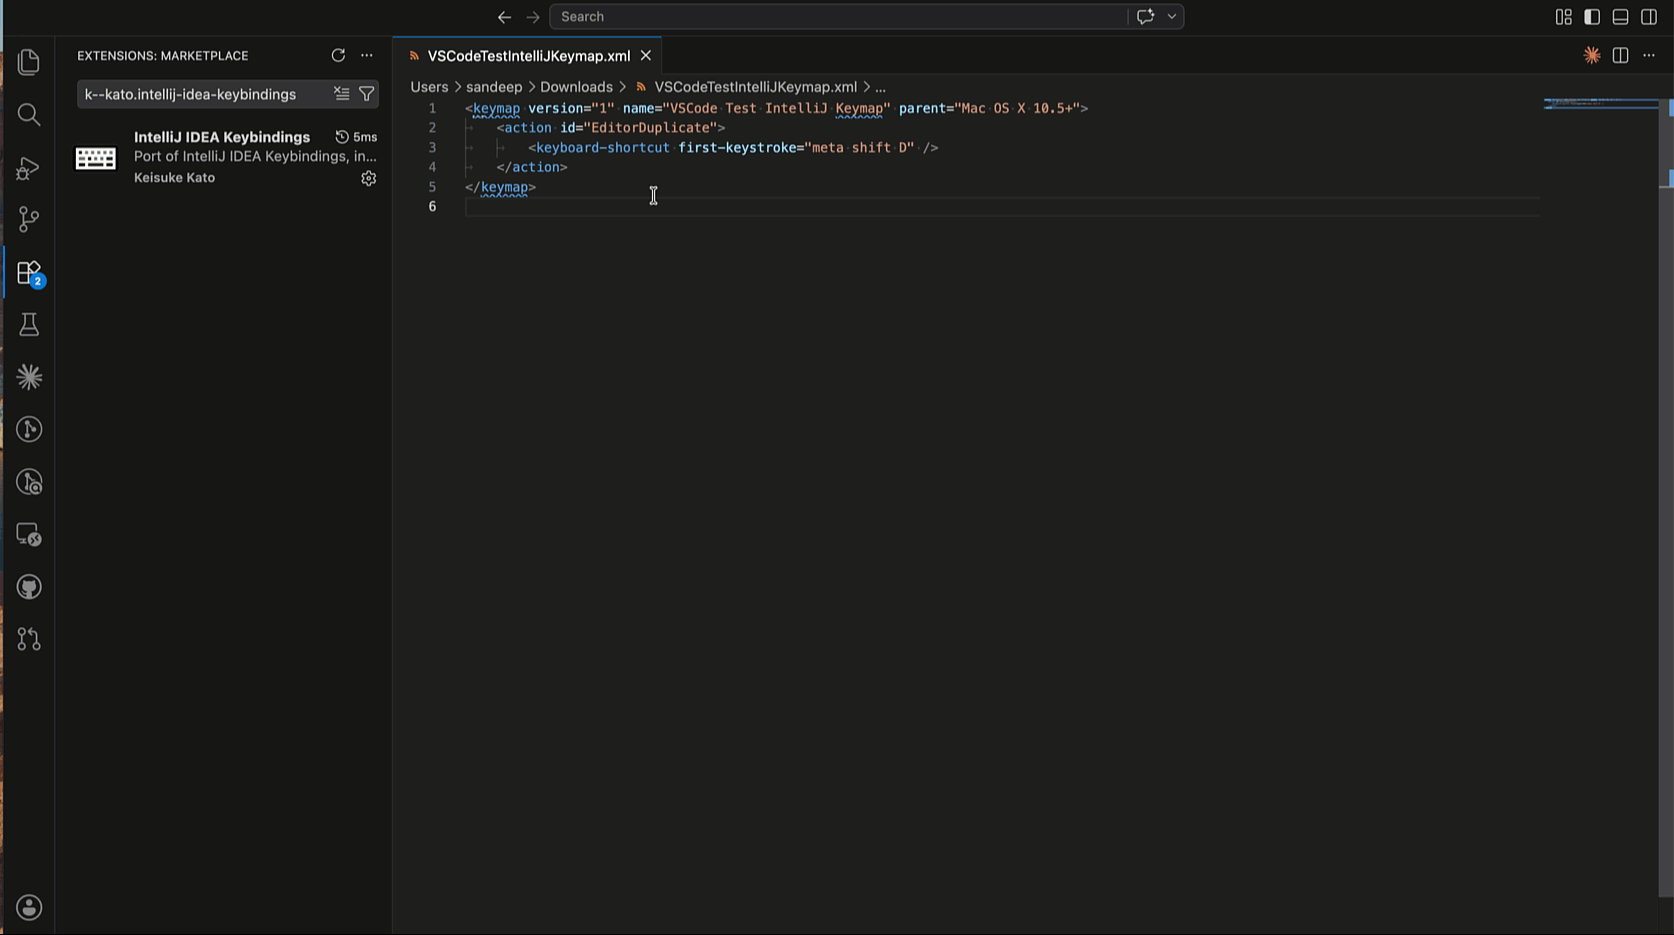Viewport: 1674px width, 935px height.
Task: Open the Source Control view
Action: click(29, 219)
